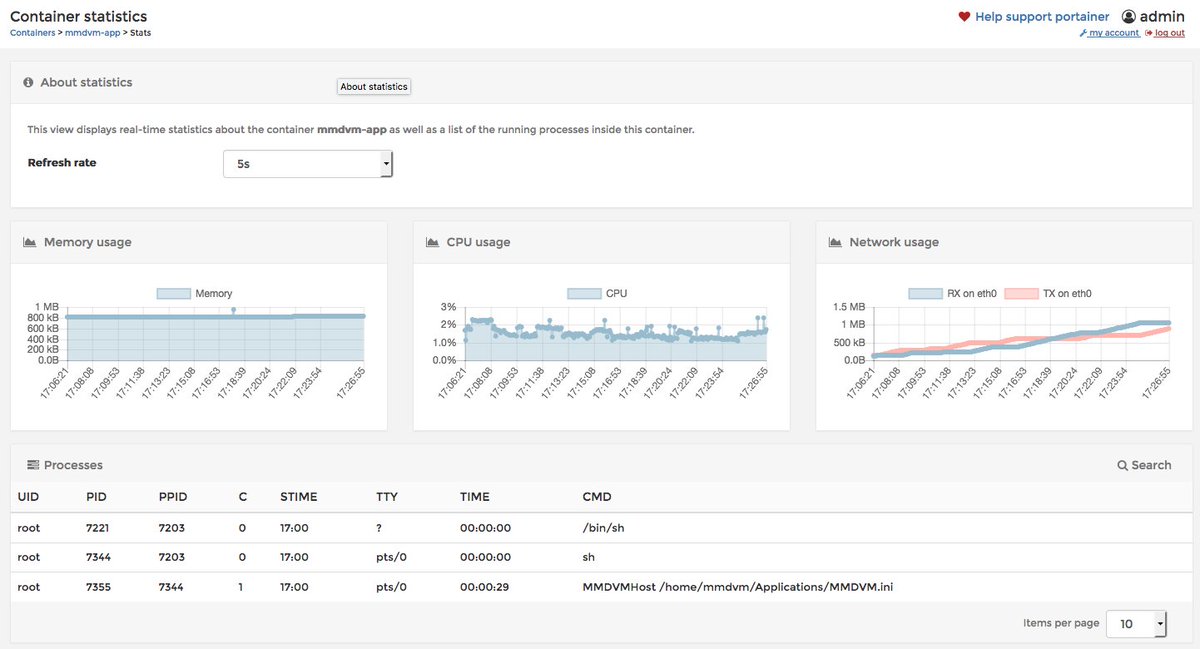
Task: Click the About statistics tooltip
Action: [374, 87]
